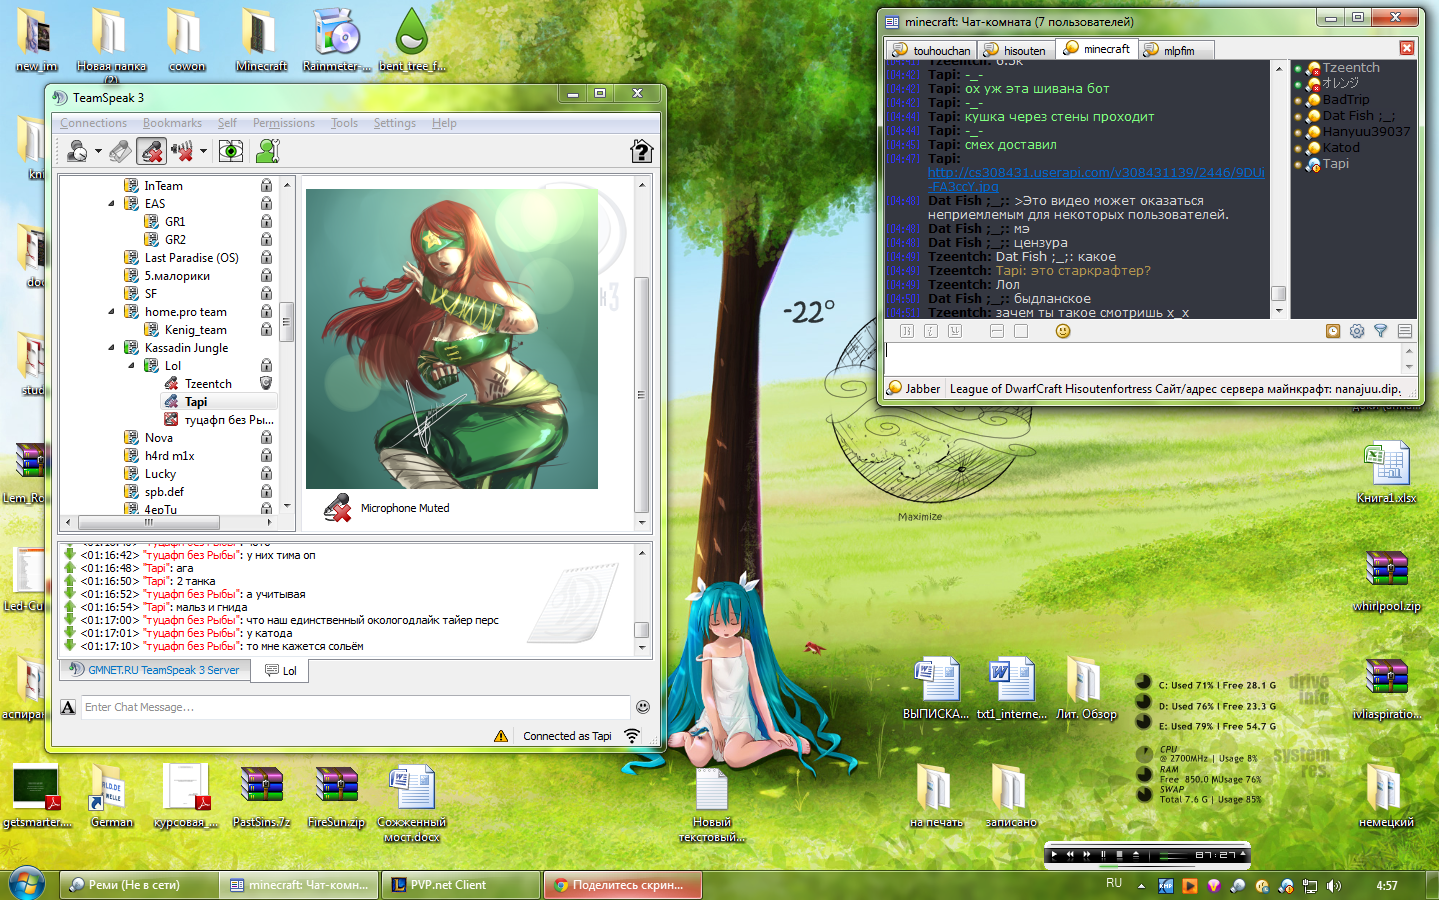Open the Bookmarks menu
The height and width of the screenshot is (900, 1439).
pyautogui.click(x=172, y=123)
